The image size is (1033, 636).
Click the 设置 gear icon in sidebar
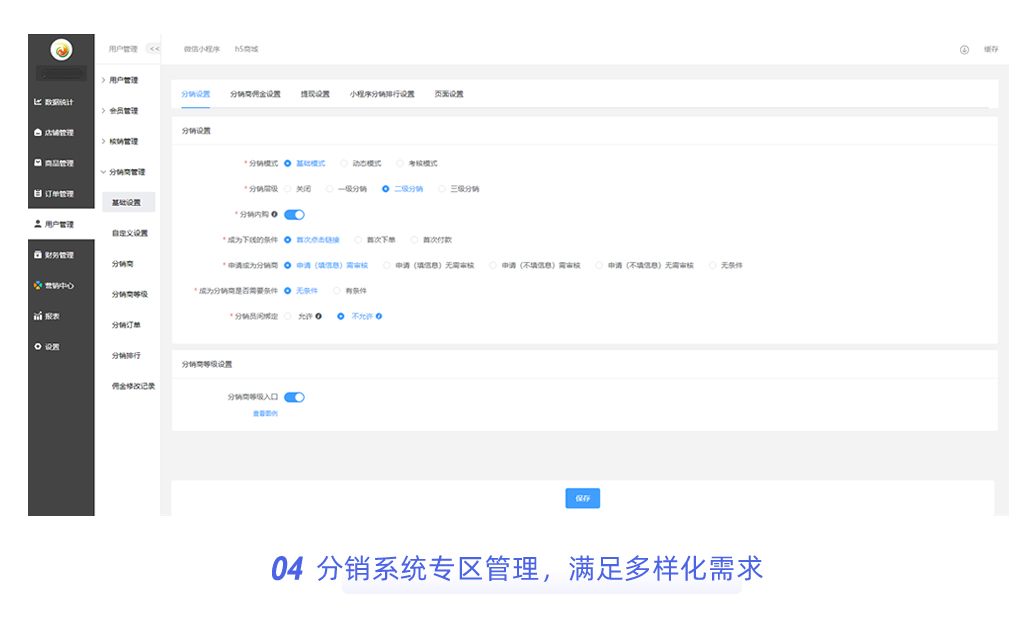click(38, 347)
